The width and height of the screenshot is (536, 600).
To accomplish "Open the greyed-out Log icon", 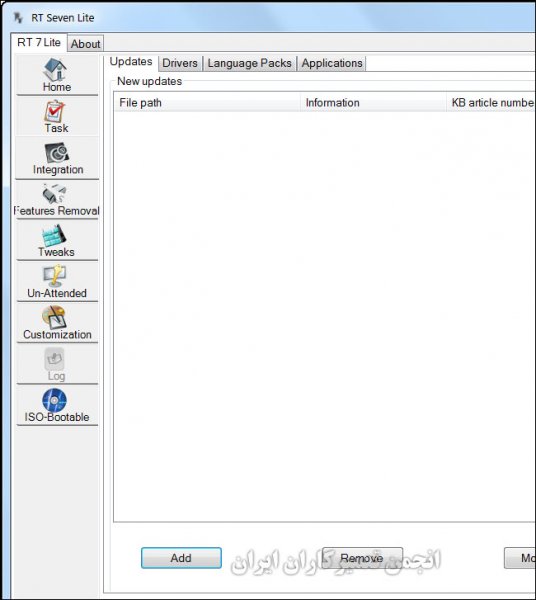I will (54, 359).
